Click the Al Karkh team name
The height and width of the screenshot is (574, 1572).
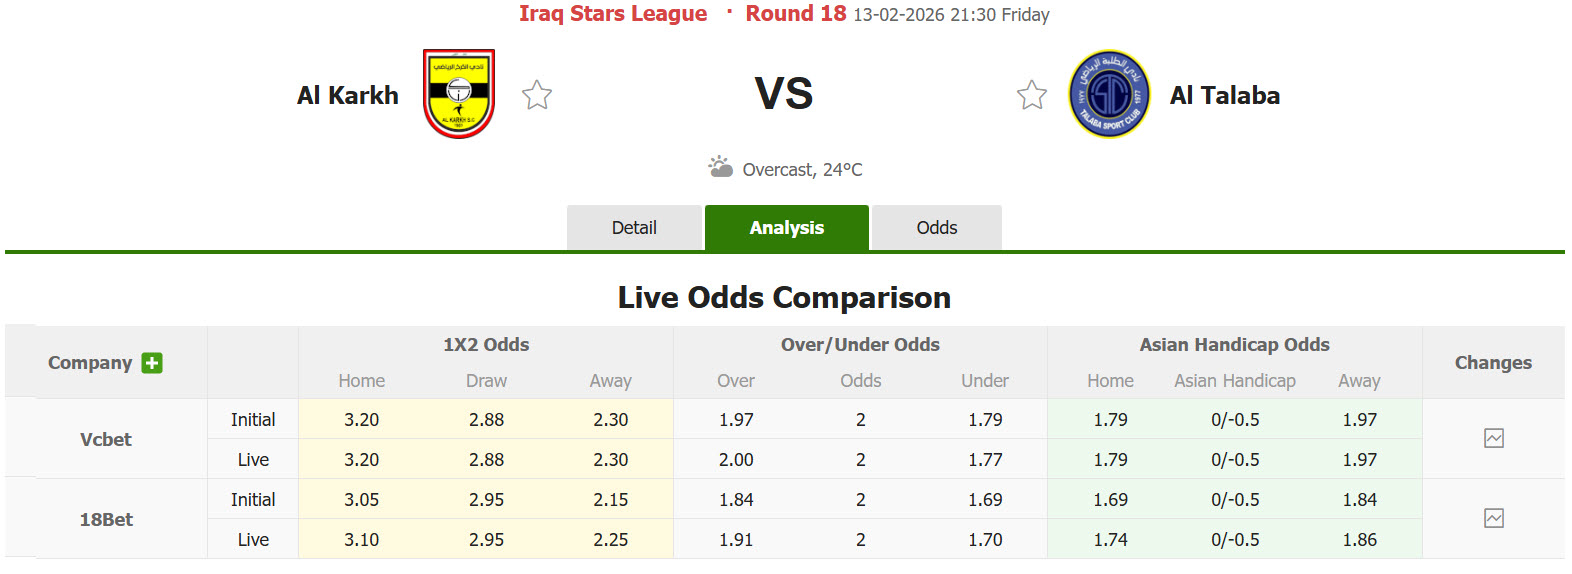pyautogui.click(x=348, y=95)
